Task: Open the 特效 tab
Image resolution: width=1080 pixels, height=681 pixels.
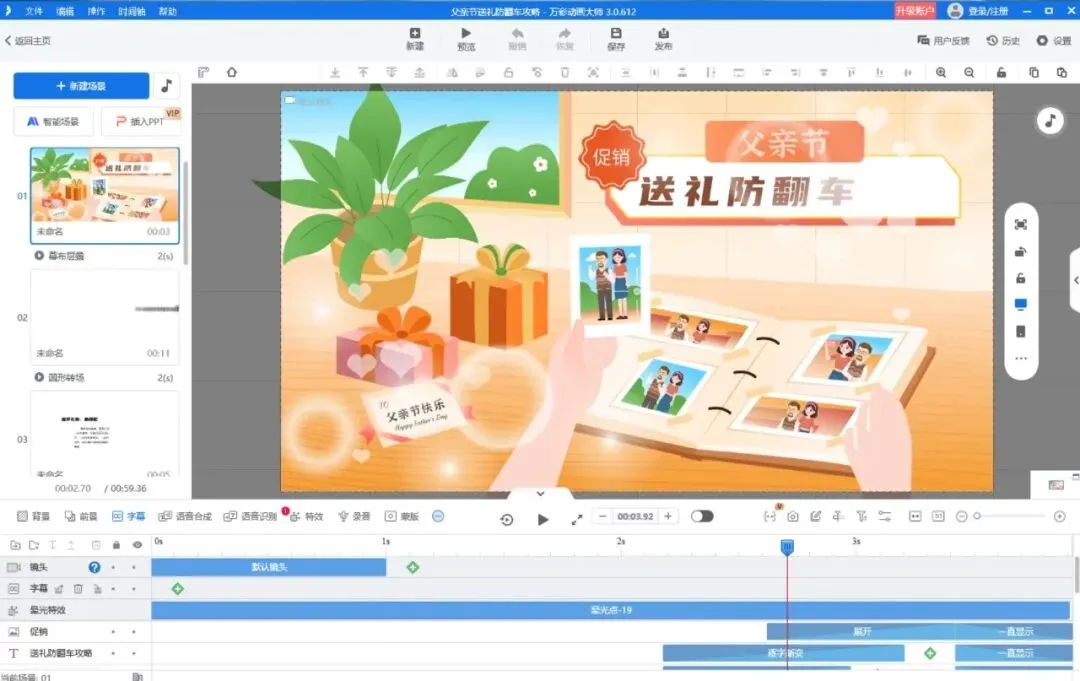Action: pyautogui.click(x=307, y=516)
